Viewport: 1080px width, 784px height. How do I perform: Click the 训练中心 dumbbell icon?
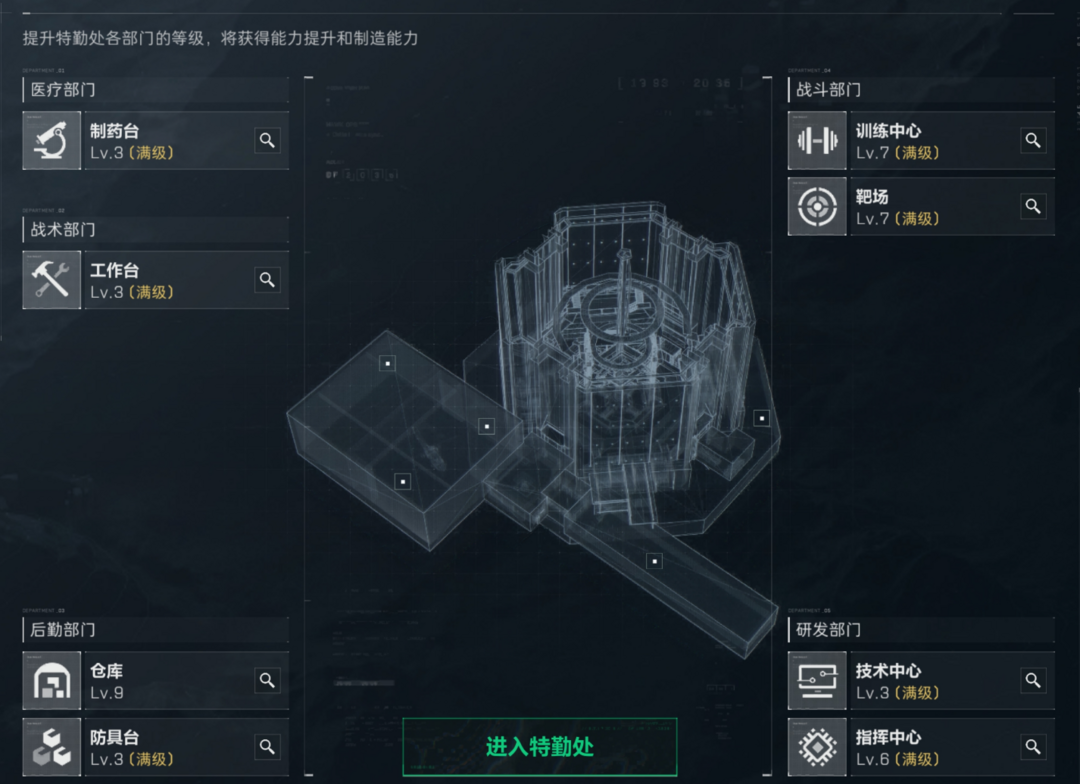tap(817, 141)
